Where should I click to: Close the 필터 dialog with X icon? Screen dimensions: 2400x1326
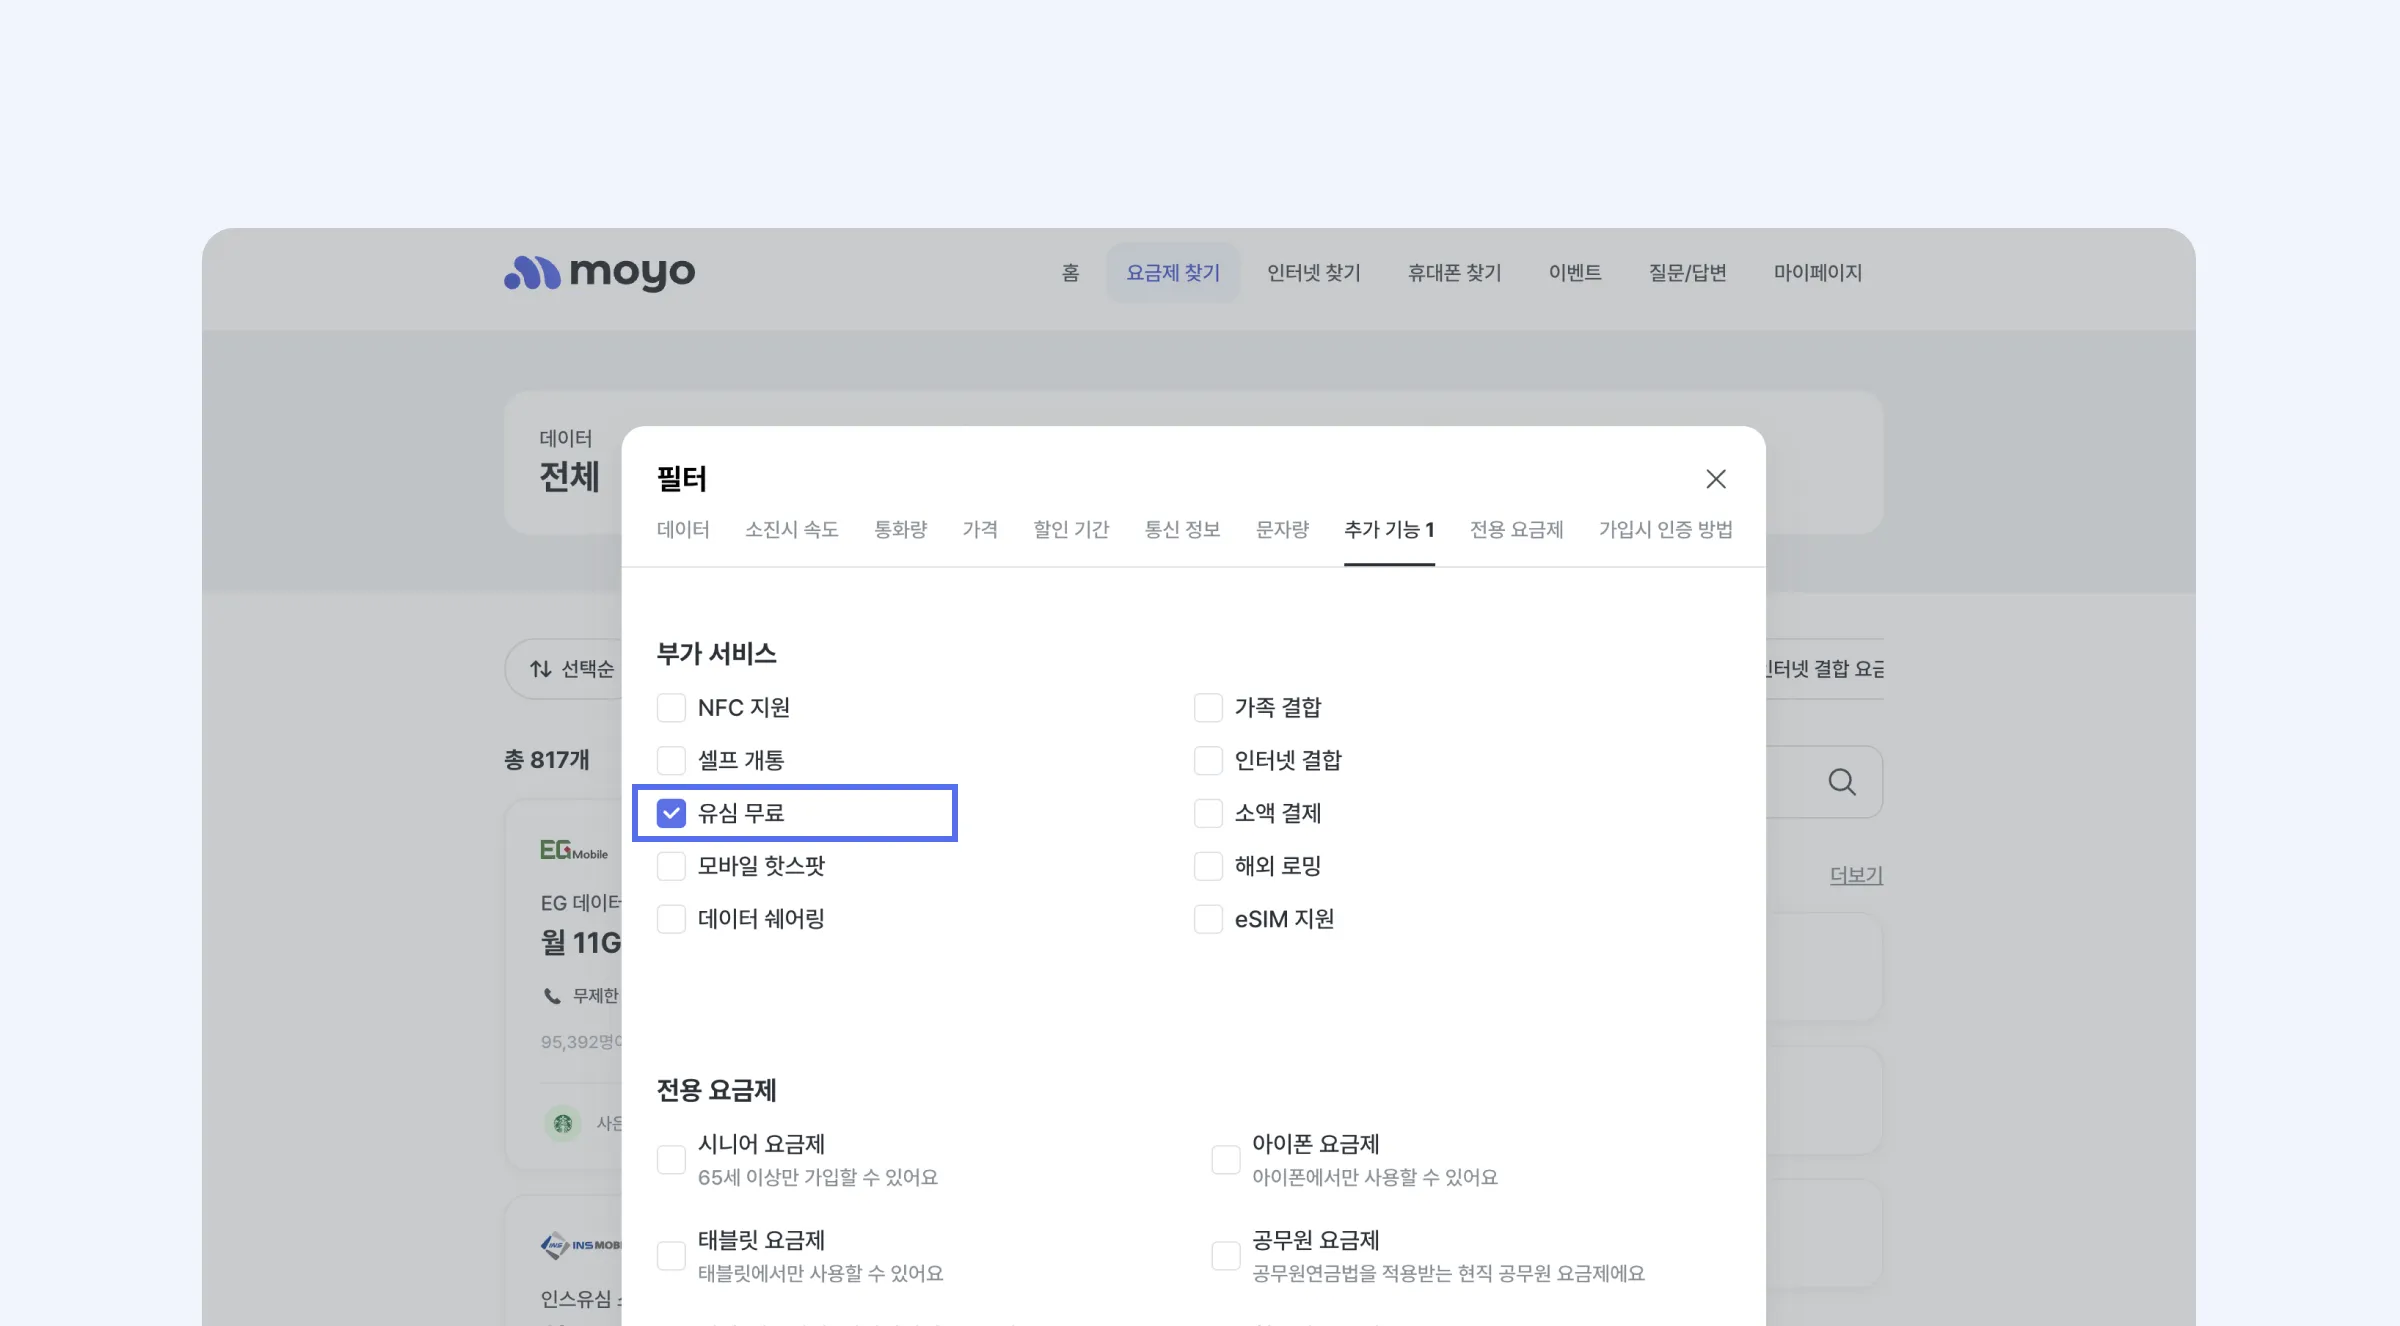click(x=1715, y=479)
